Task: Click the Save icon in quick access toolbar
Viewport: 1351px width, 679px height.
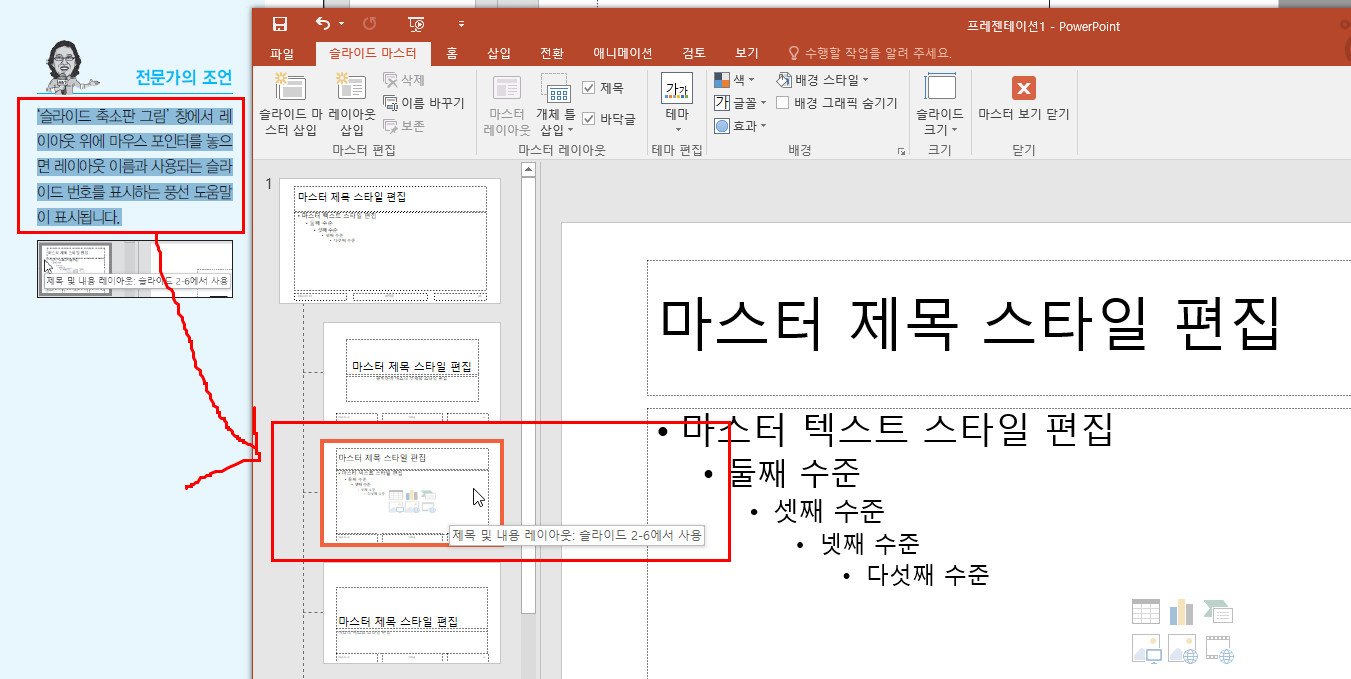Action: pyautogui.click(x=280, y=24)
